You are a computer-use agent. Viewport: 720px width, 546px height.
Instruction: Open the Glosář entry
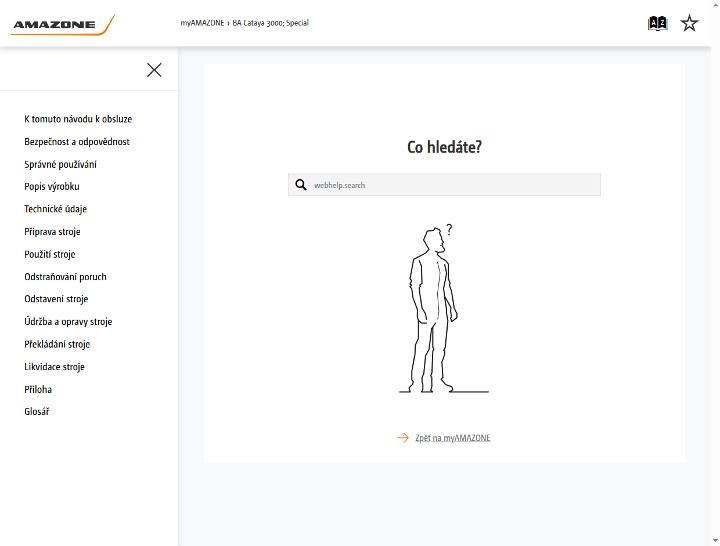coord(37,411)
